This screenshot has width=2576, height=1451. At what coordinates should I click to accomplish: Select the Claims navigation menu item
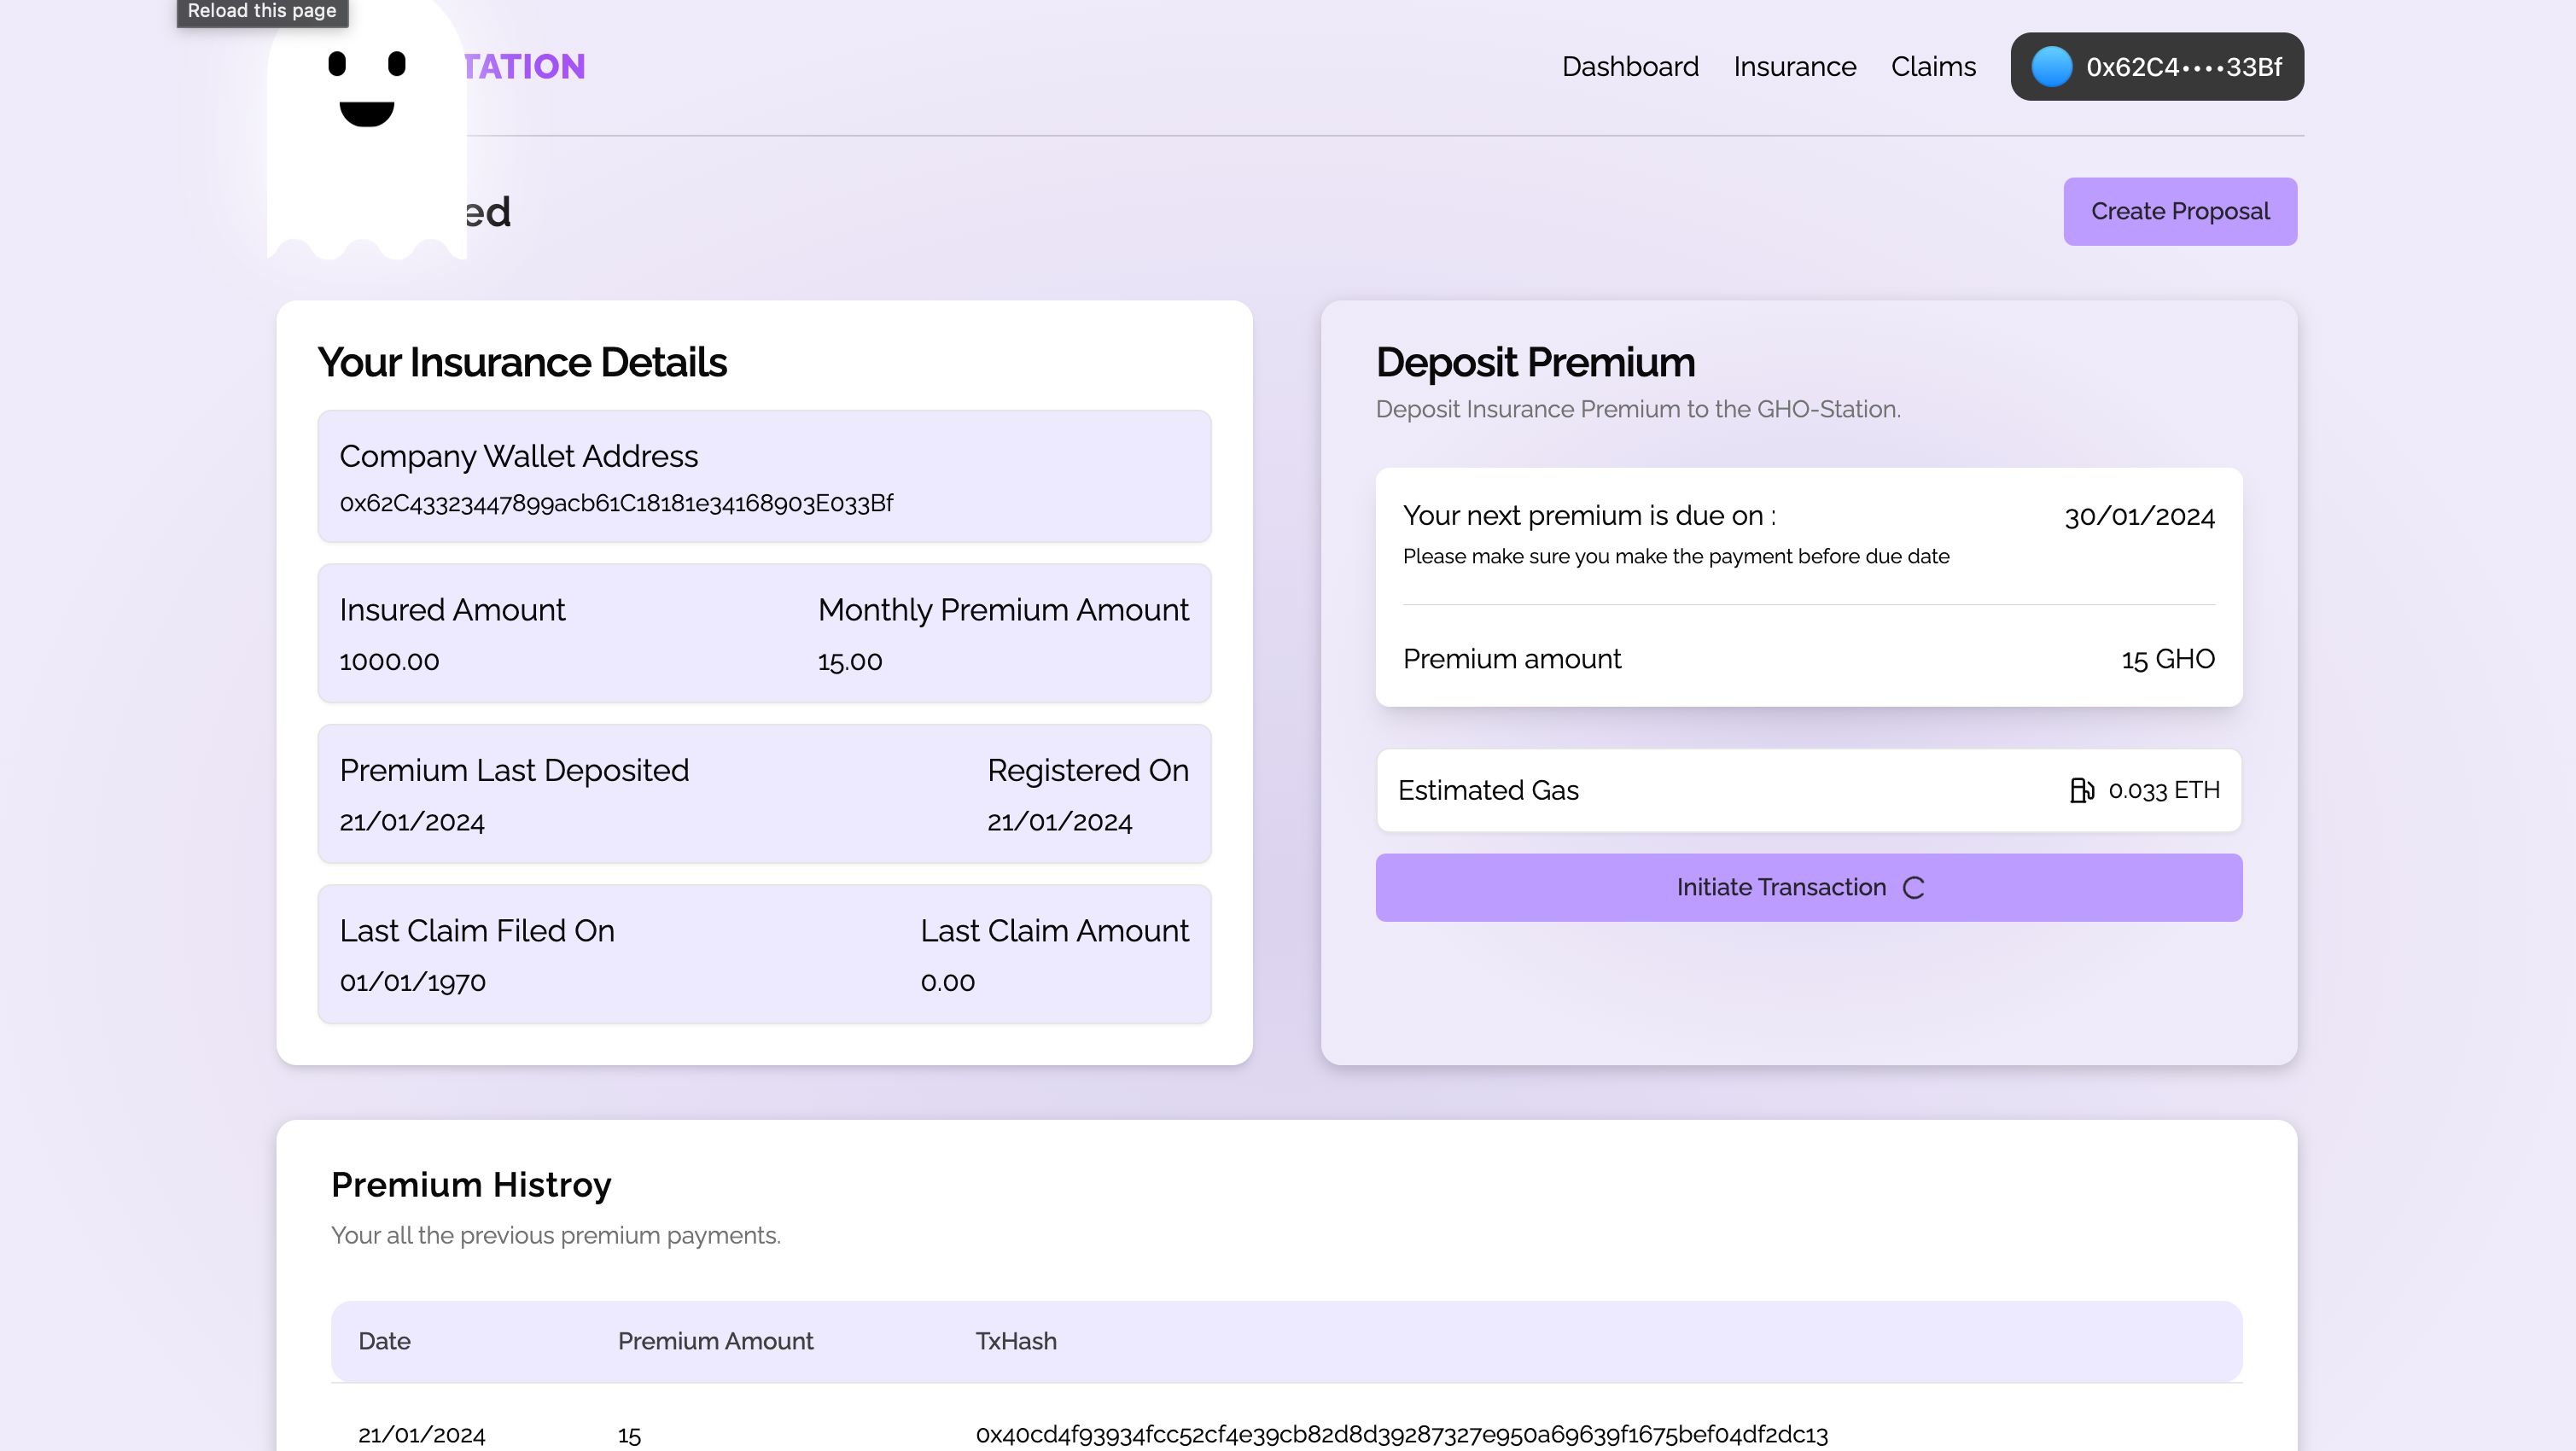pos(1934,66)
